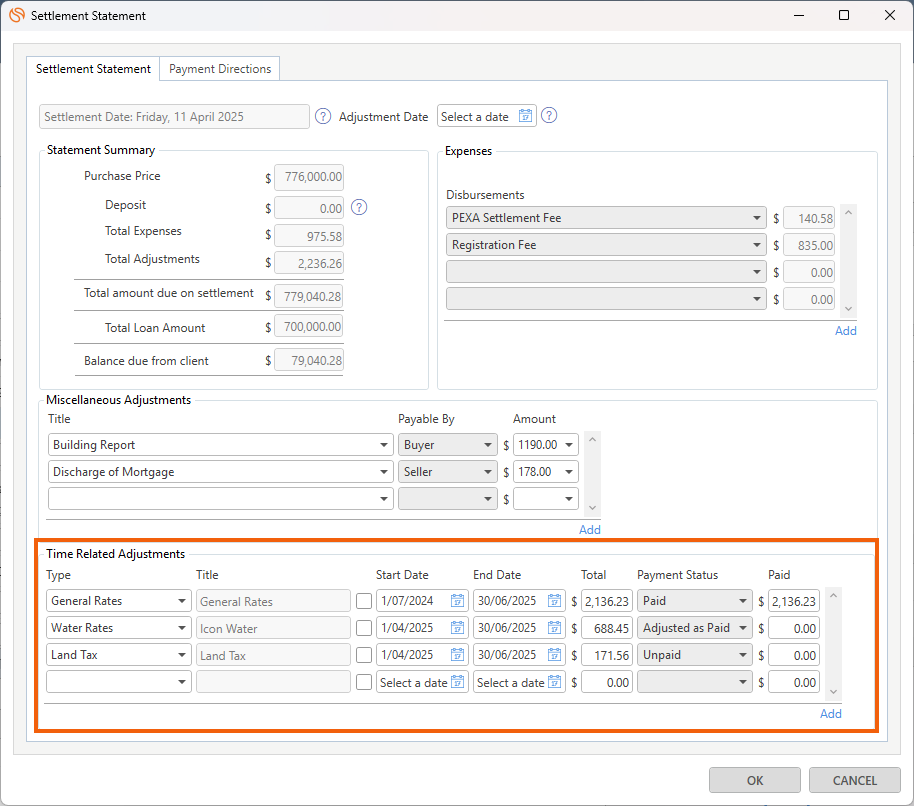Open the Adjustment Date calendar picker
The width and height of the screenshot is (914, 806).
coord(525,116)
